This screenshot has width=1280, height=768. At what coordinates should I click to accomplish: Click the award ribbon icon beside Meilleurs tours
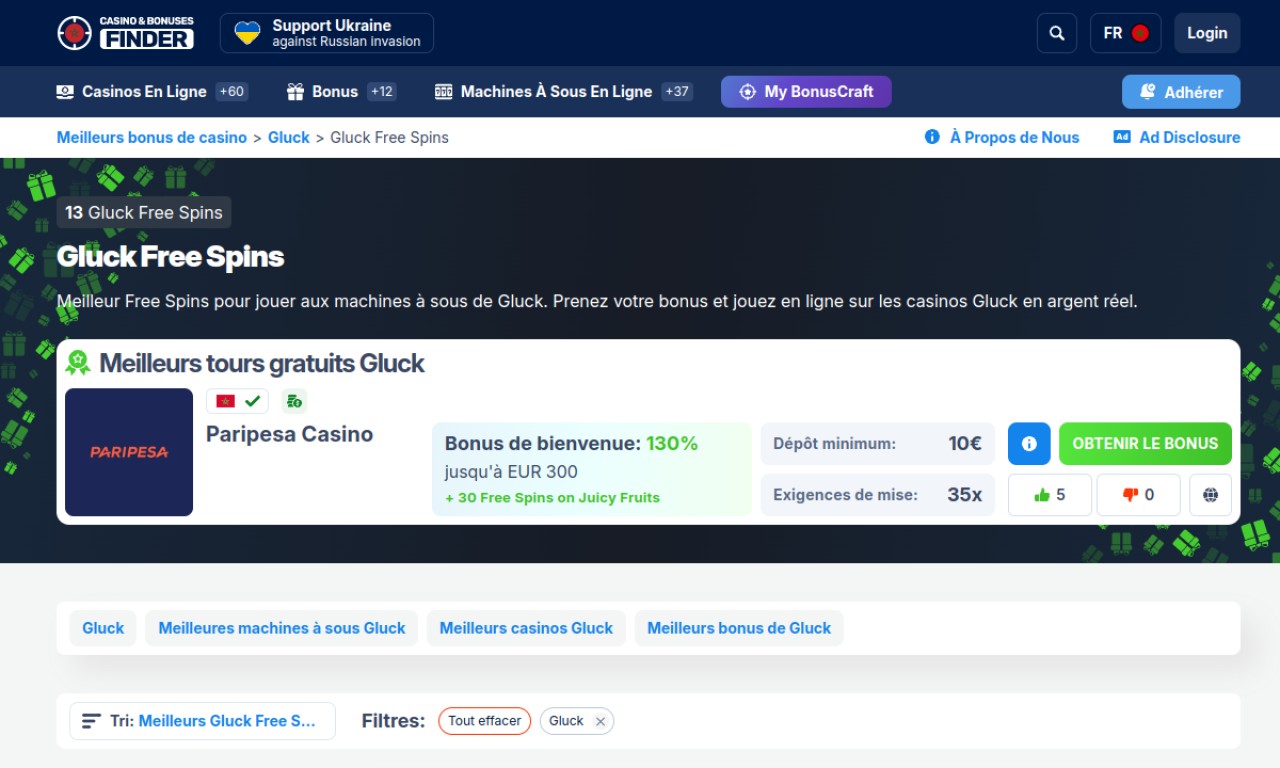click(x=78, y=363)
